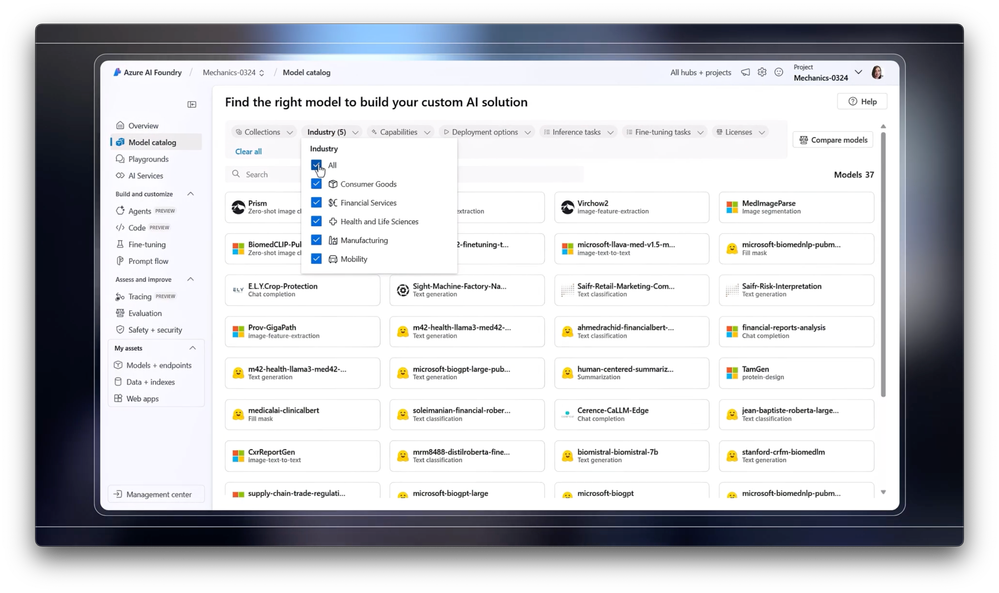Viewport: 999px width, 593px height.
Task: Click the Sight-Machine-Factory model icon
Action: click(x=403, y=290)
